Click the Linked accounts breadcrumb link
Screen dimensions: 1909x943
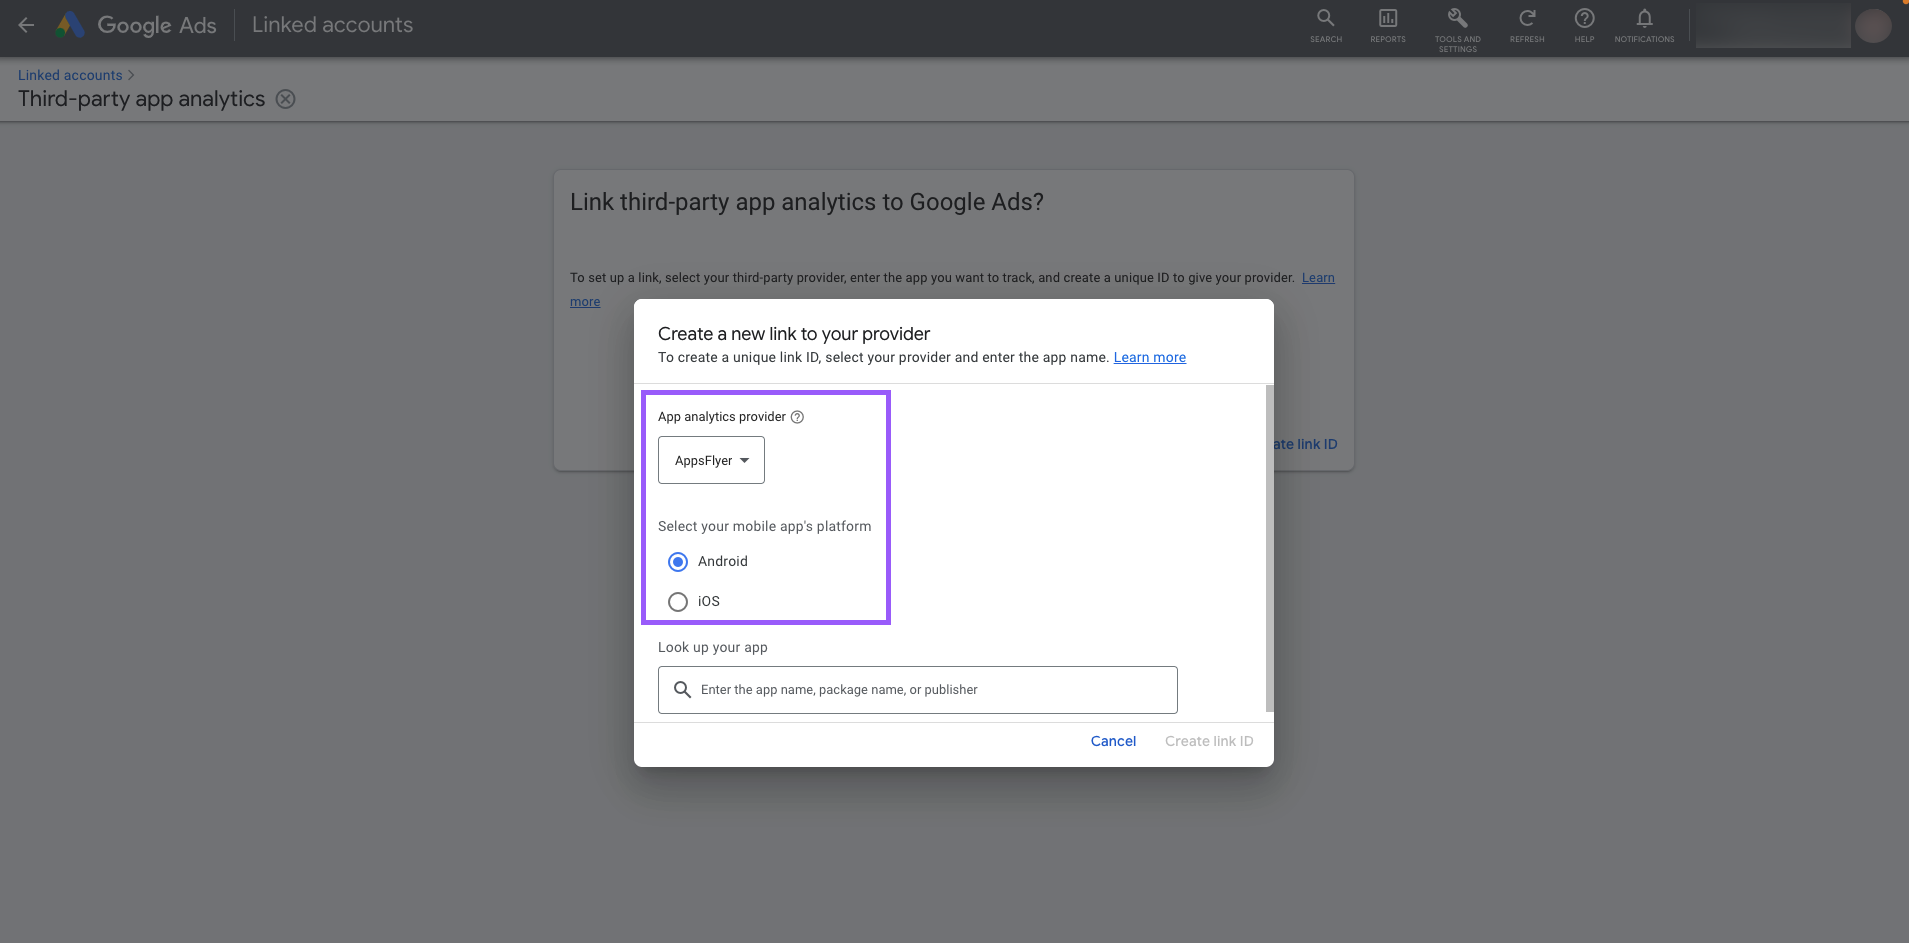70,75
